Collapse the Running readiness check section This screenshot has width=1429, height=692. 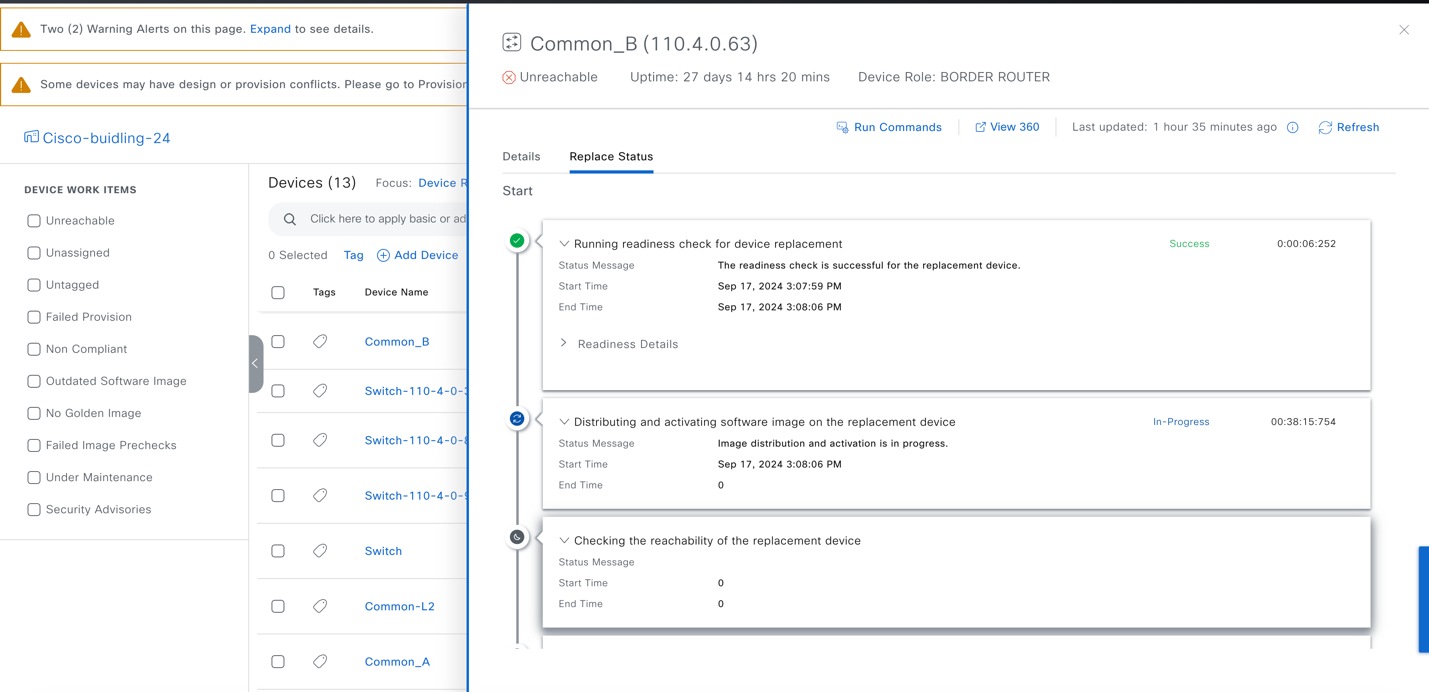[563, 243]
